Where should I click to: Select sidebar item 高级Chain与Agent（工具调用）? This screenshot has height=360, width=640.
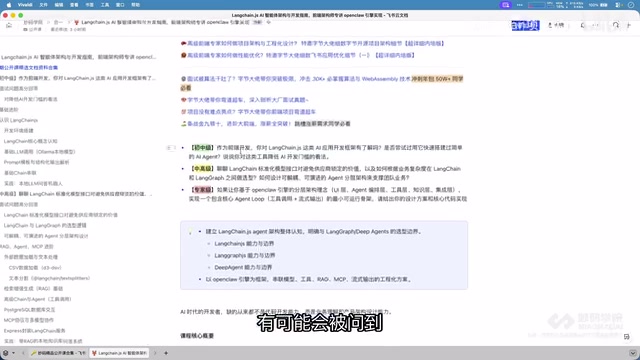pos(38,299)
